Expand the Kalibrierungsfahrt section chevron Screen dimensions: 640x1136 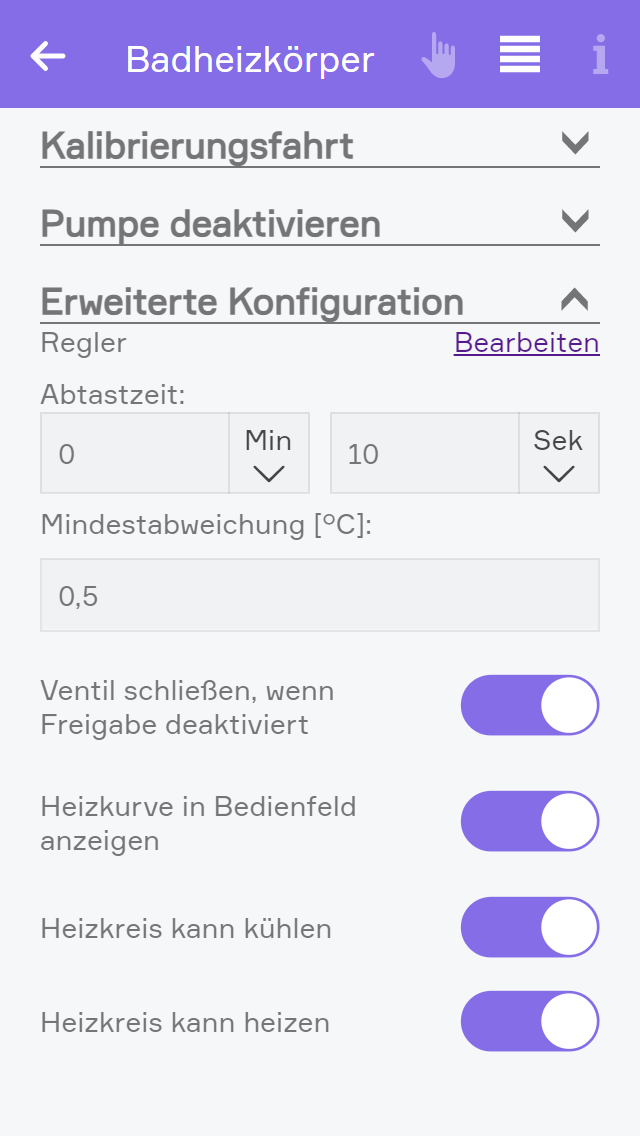point(575,143)
